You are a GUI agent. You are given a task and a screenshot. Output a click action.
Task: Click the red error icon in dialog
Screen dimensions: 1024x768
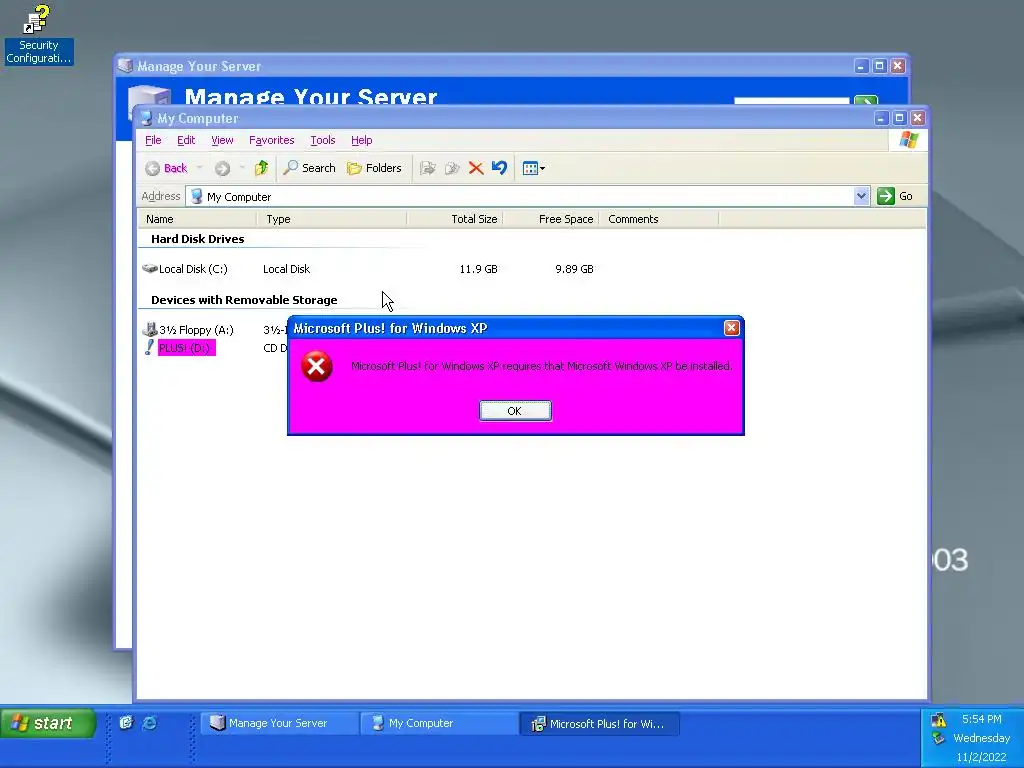click(x=317, y=366)
